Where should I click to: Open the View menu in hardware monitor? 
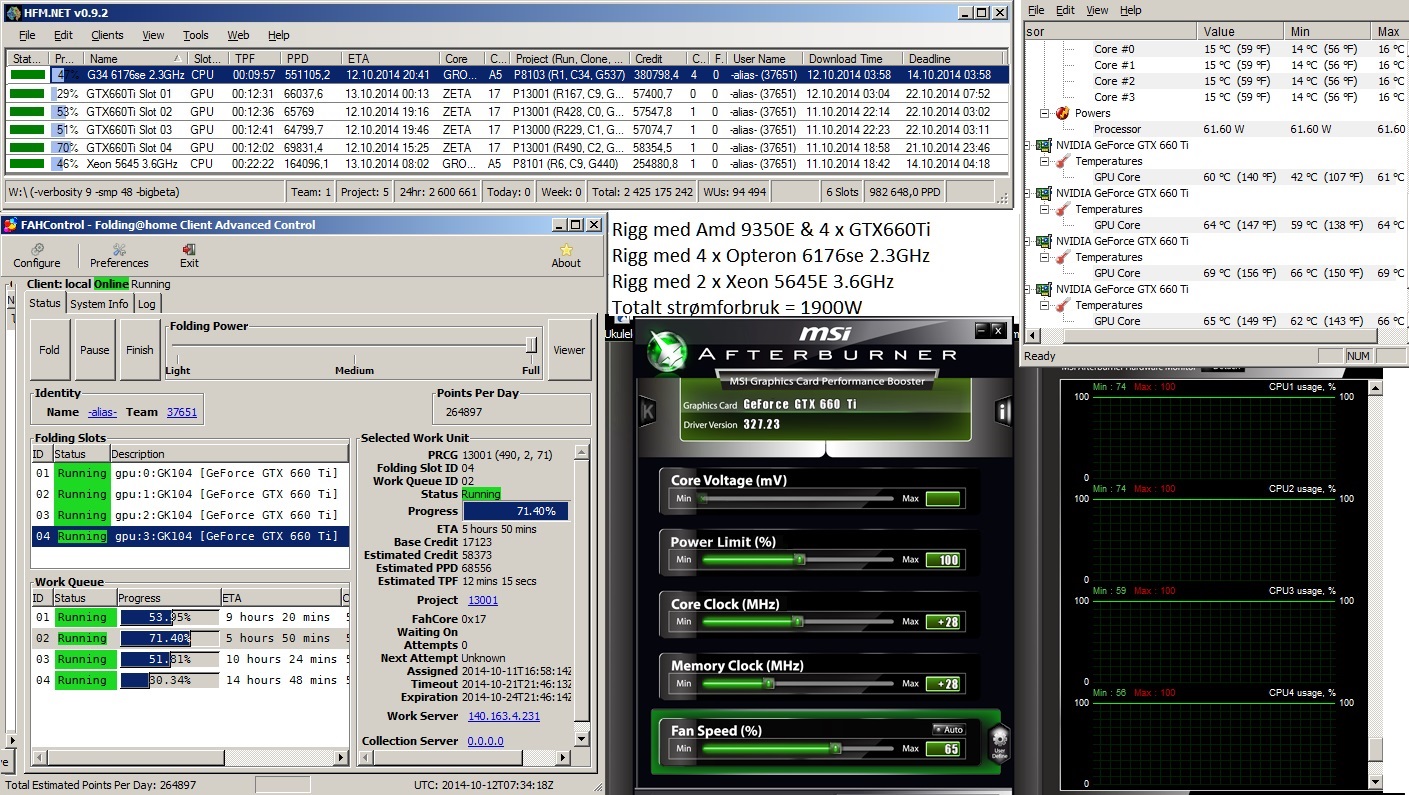(1097, 10)
